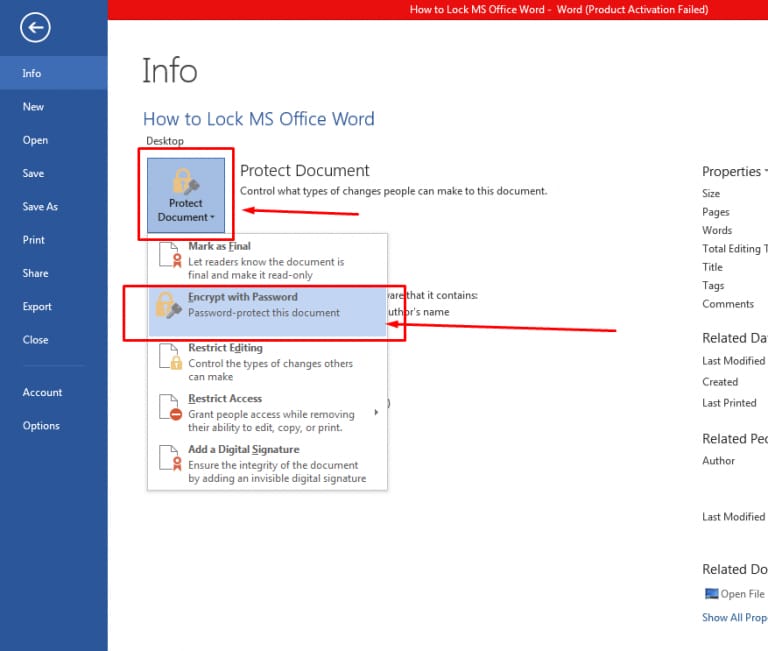Click the Open File Location folder icon
Image resolution: width=768 pixels, height=651 pixels.
point(711,594)
